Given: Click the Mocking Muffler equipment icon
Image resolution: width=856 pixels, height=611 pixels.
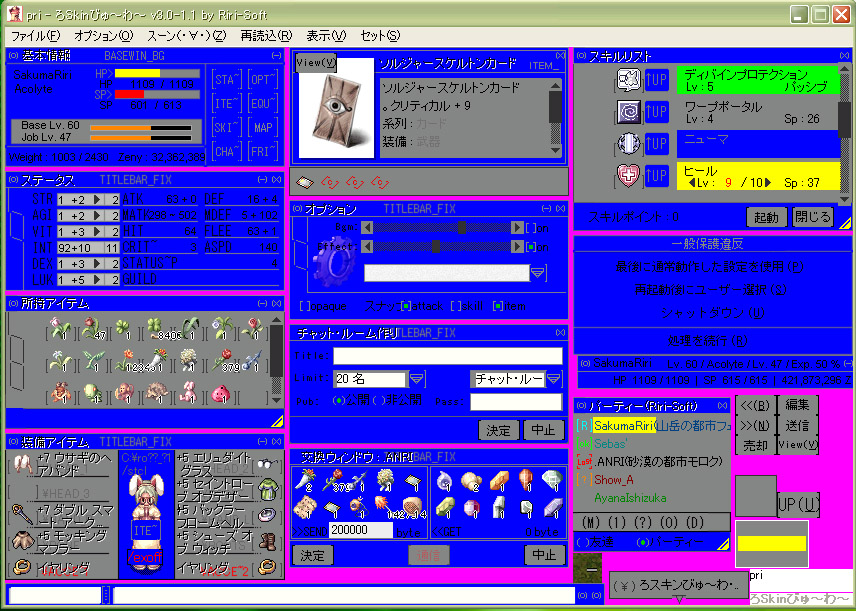Looking at the screenshot, I should [x=22, y=539].
